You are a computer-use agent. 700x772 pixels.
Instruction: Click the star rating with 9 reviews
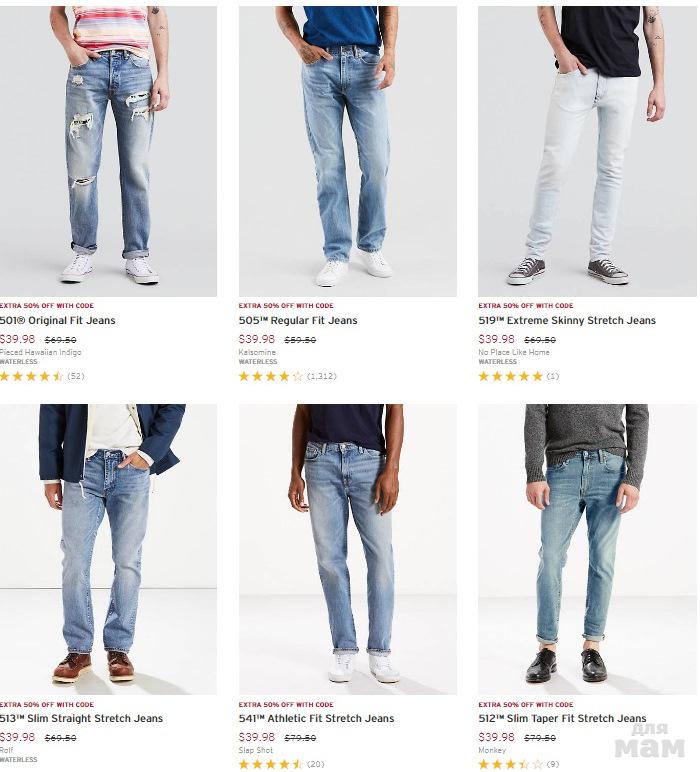click(x=519, y=765)
